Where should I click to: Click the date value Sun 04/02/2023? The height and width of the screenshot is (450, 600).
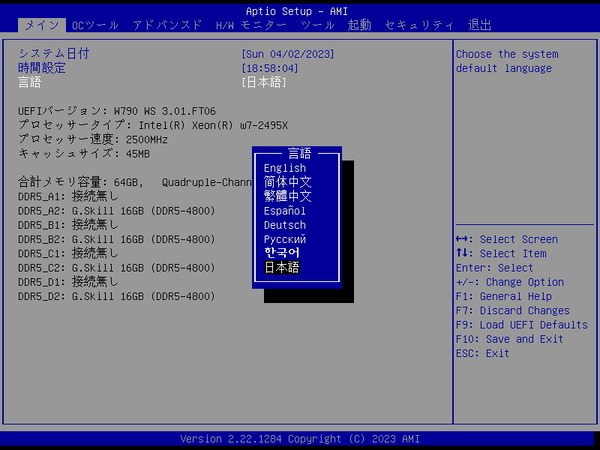[288, 54]
